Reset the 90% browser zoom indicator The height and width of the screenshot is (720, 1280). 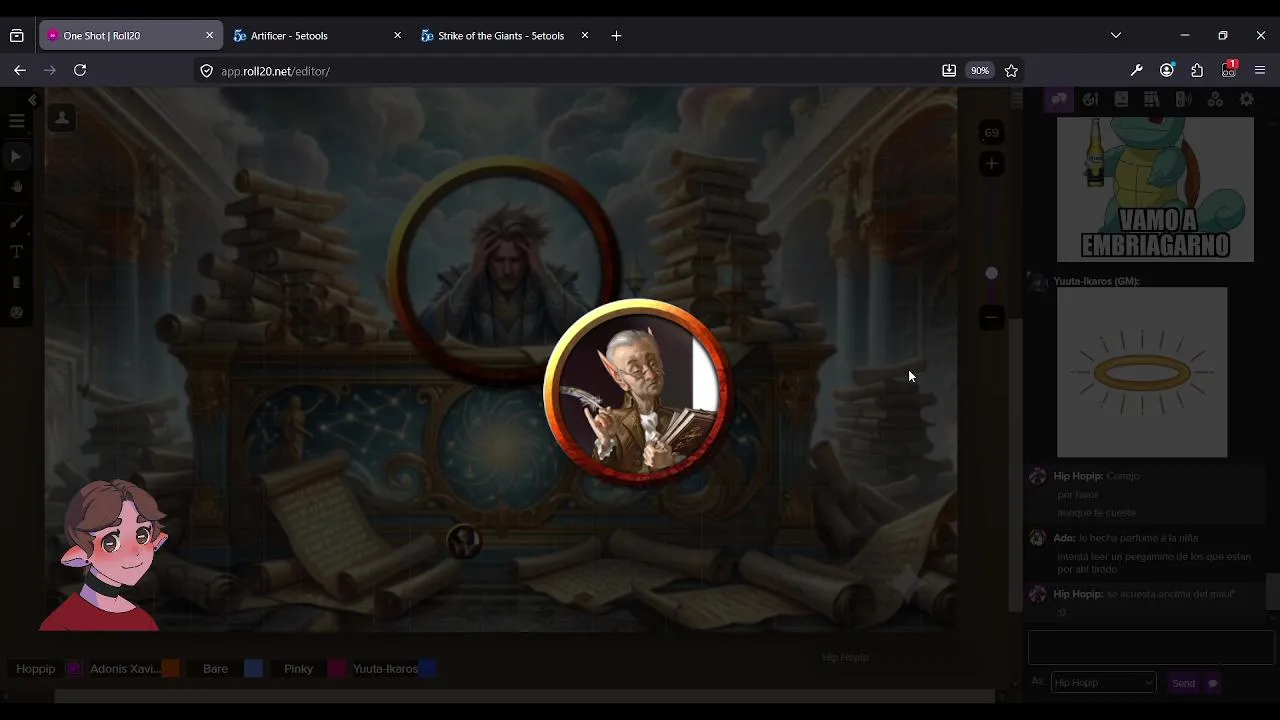coord(980,71)
